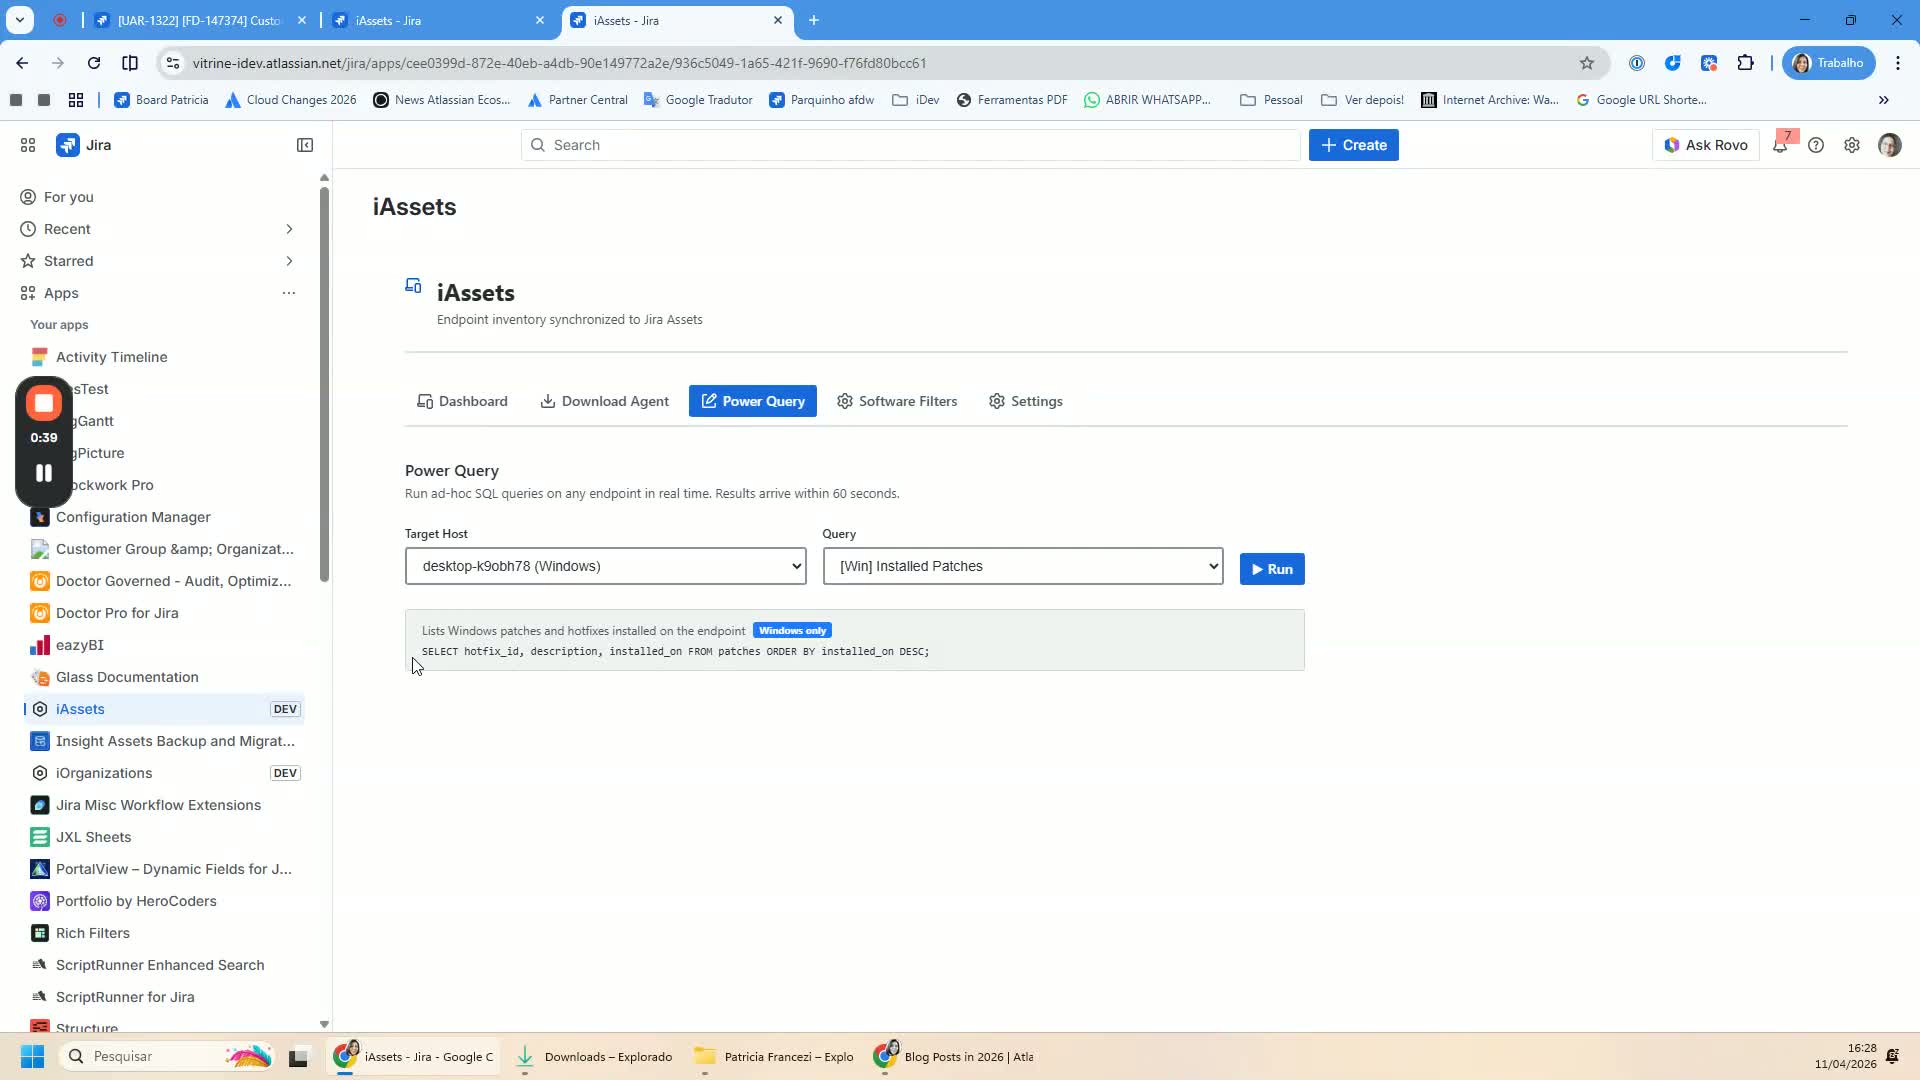Open the browser tab search dropdown
The width and height of the screenshot is (1920, 1080).
[x=20, y=20]
